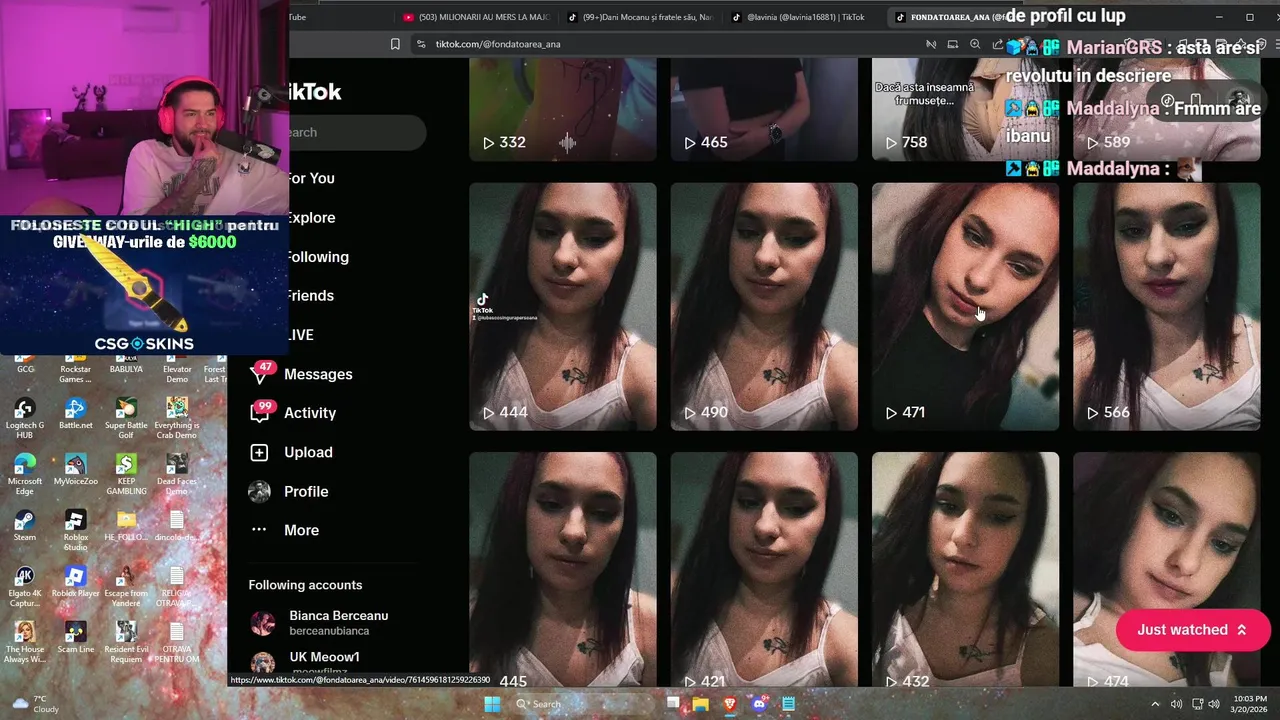The height and width of the screenshot is (720, 1280).
Task: Open The House Always Wins desktop shortcut
Action: (x=24, y=642)
